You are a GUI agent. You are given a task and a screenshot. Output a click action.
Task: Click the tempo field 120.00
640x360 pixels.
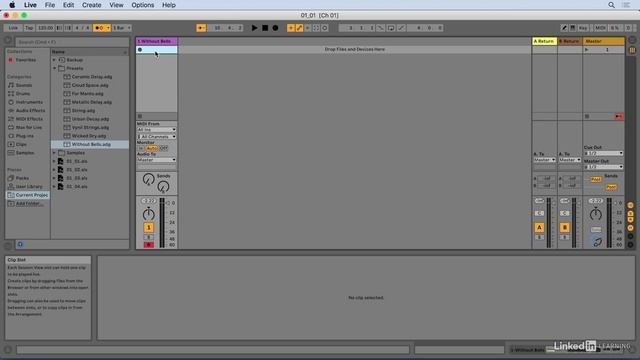tap(45, 28)
